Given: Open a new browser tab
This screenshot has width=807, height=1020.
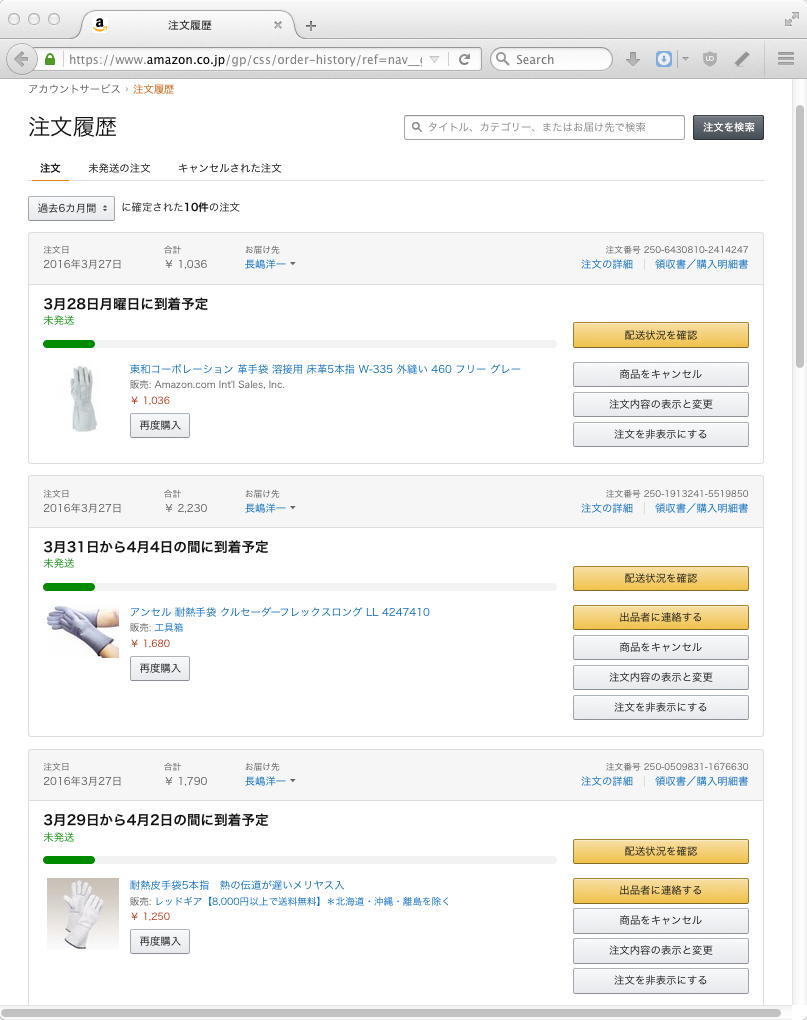Looking at the screenshot, I should (311, 25).
